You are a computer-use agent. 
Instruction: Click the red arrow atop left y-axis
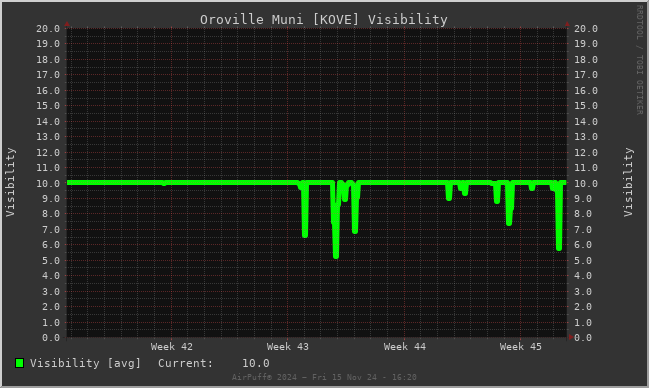[67, 24]
